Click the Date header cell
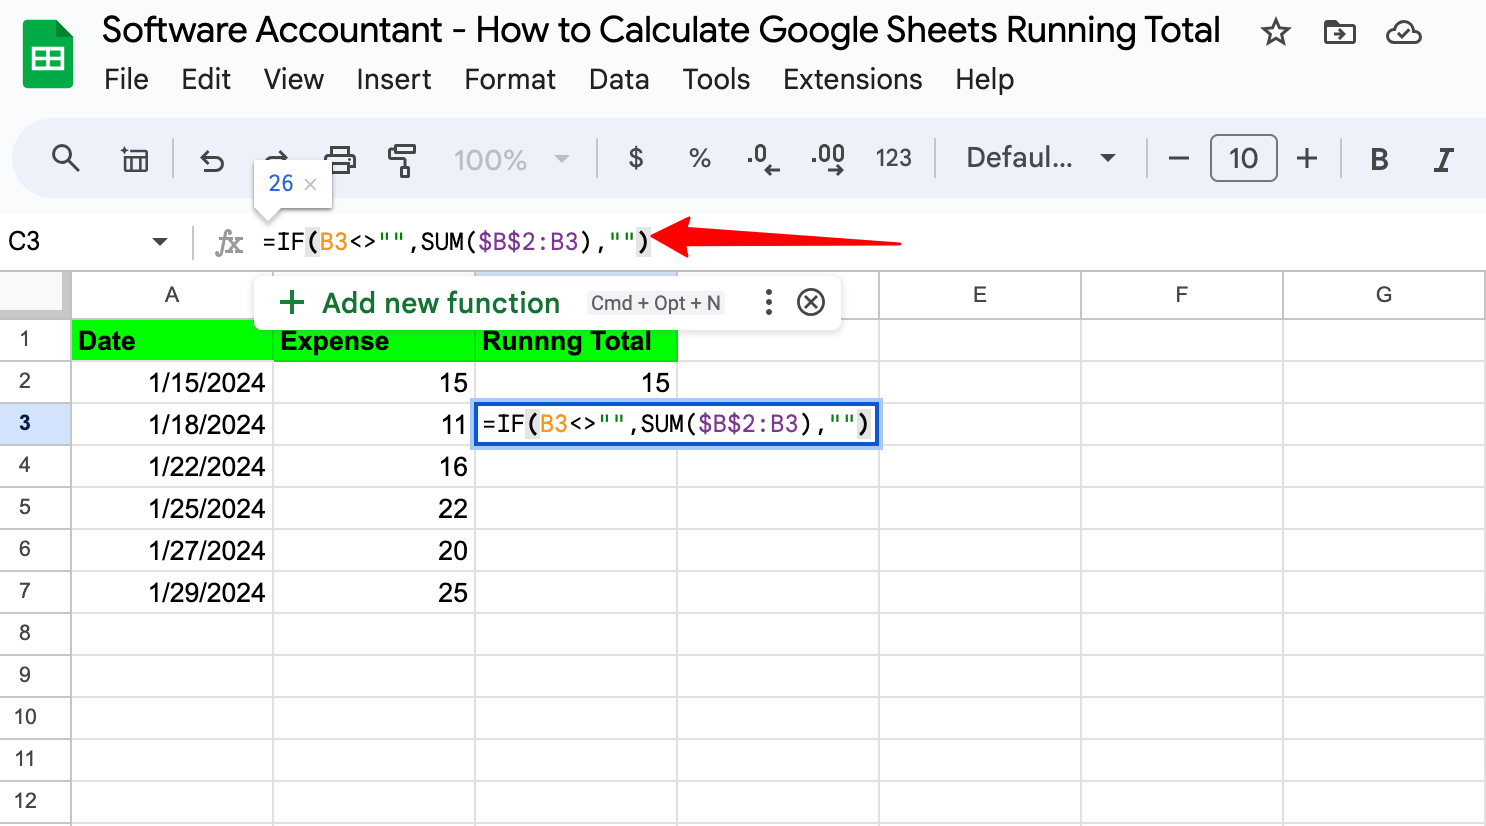1486x826 pixels. [x=172, y=341]
